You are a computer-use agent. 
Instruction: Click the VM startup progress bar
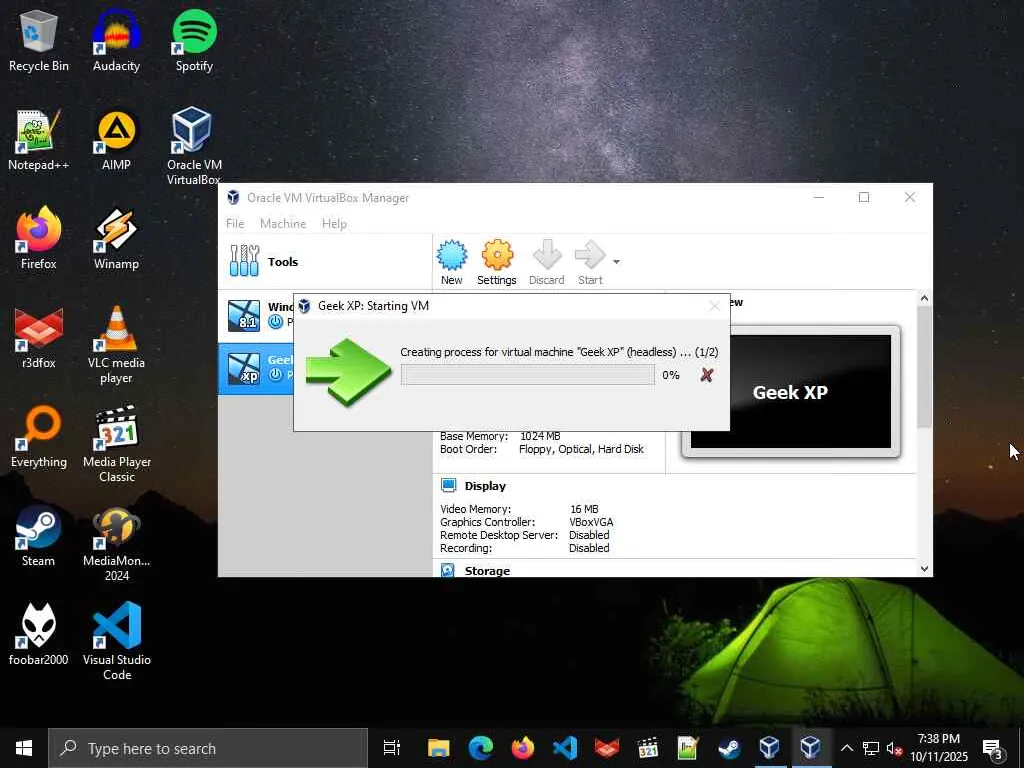(528, 375)
